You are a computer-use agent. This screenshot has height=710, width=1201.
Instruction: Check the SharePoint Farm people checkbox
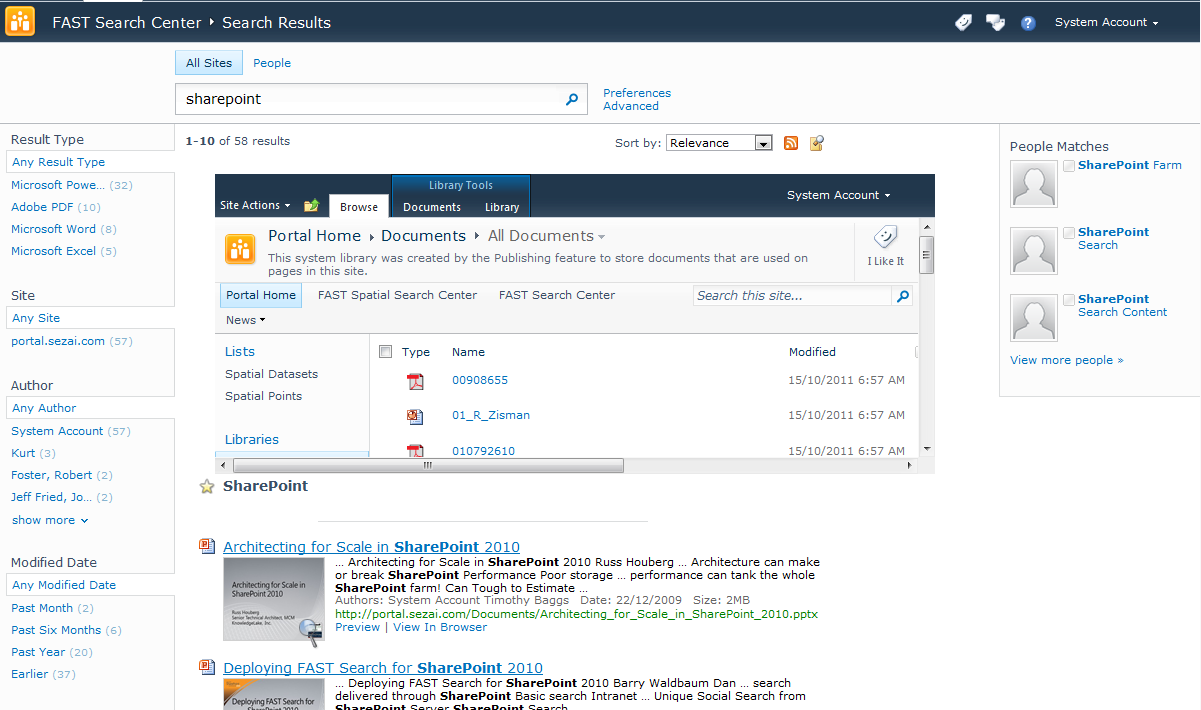click(1069, 166)
